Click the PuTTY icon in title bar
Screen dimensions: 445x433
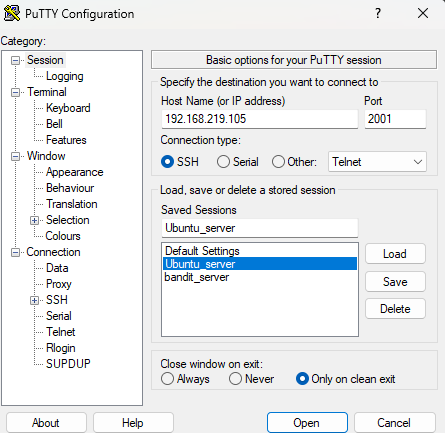pyautogui.click(x=12, y=14)
